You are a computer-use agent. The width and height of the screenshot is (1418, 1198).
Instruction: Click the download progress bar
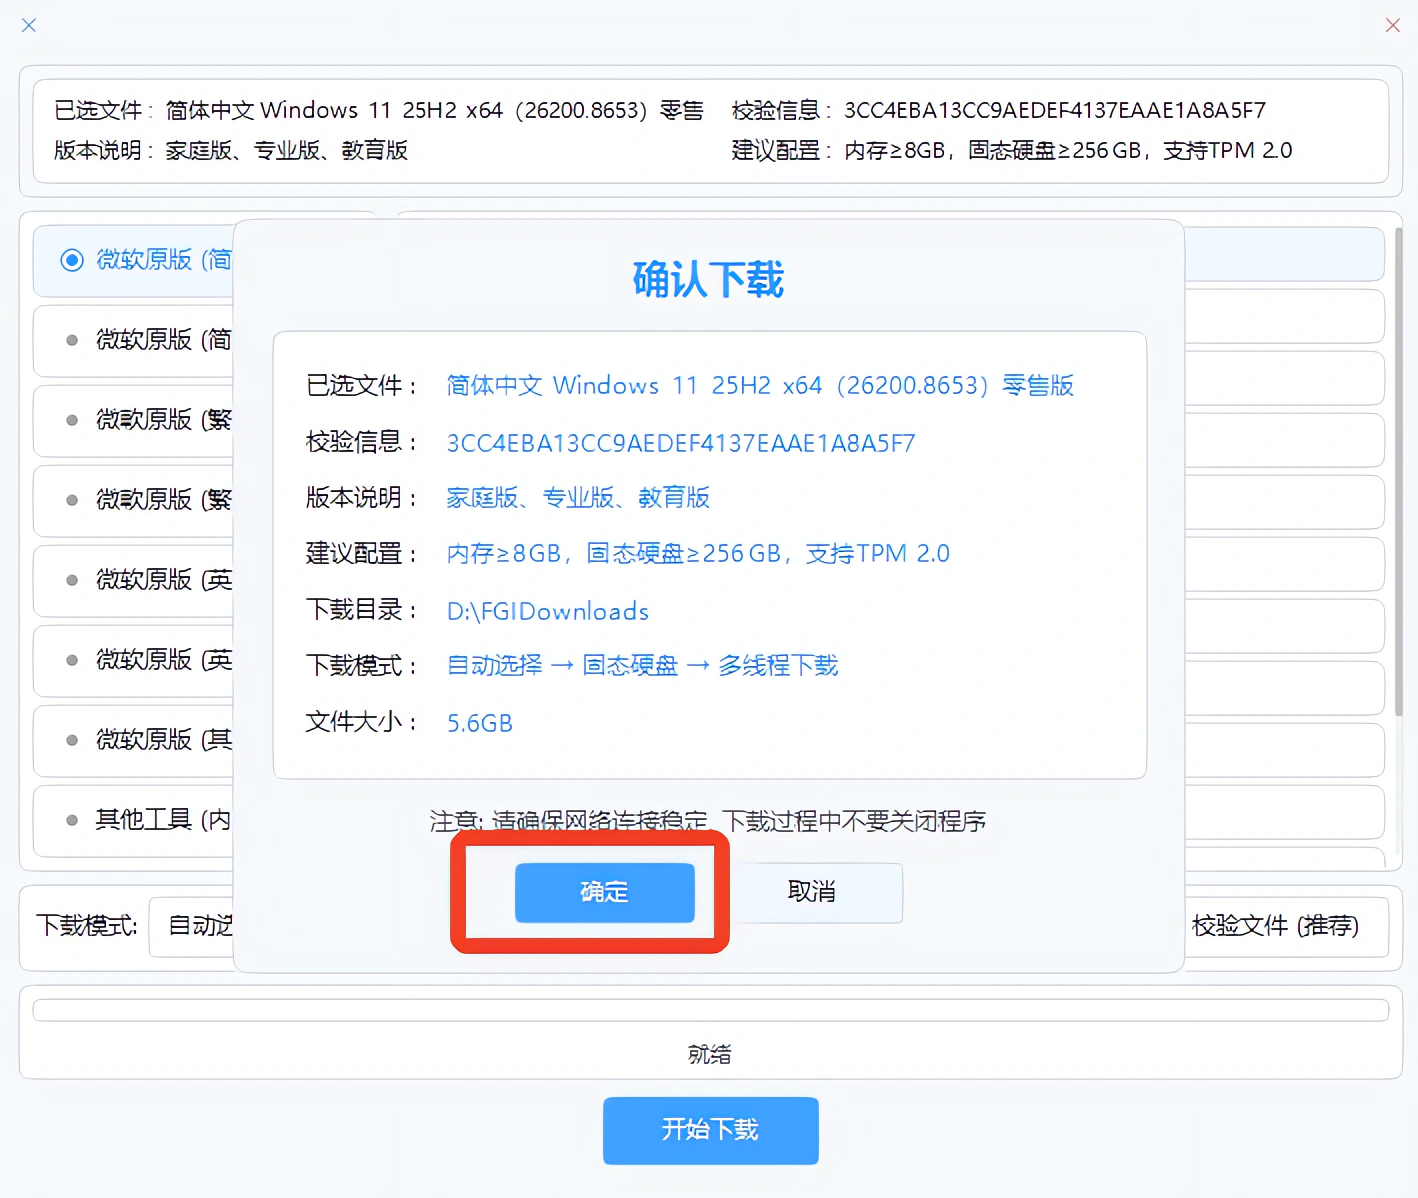click(710, 1010)
